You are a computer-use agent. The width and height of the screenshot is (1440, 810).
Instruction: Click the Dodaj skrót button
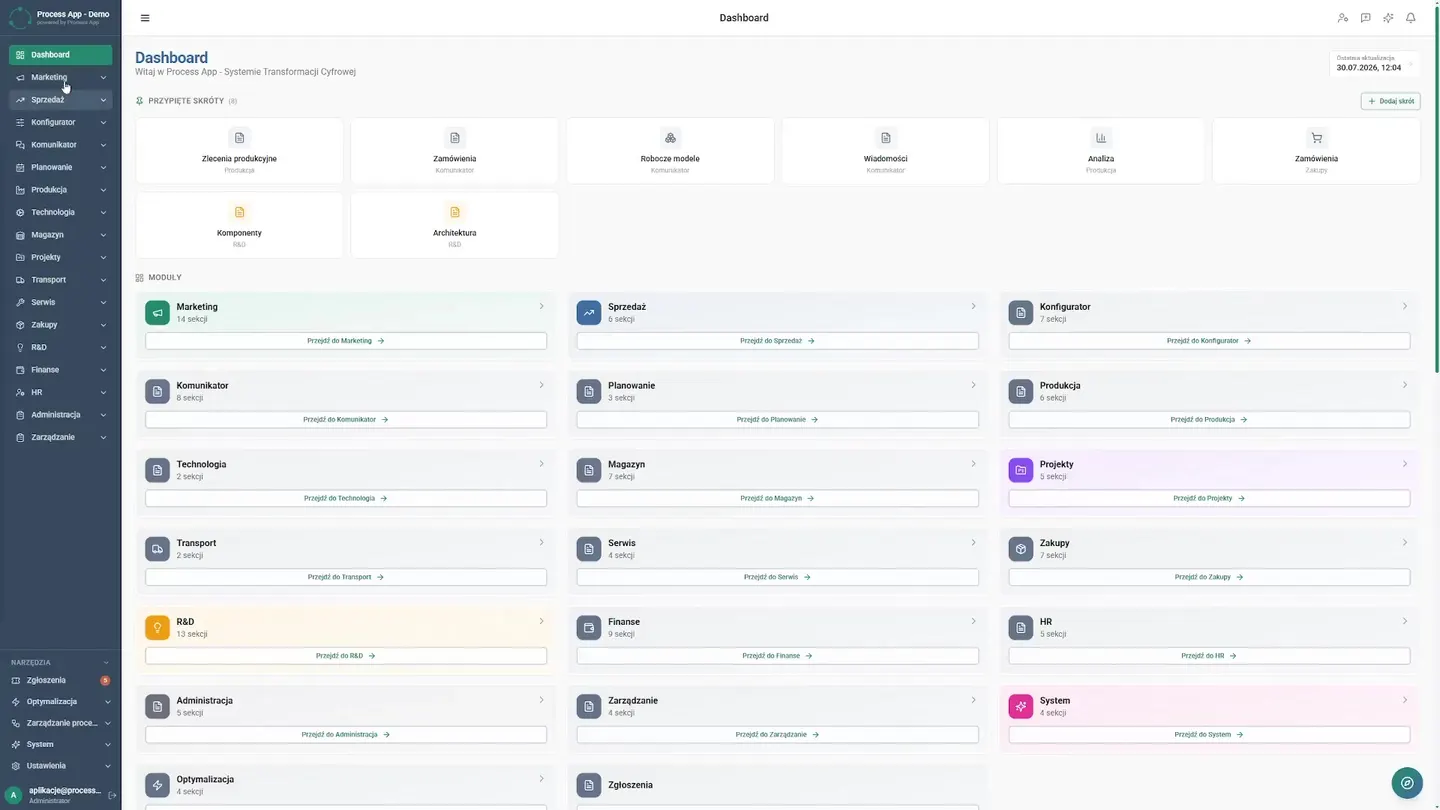coord(1391,101)
